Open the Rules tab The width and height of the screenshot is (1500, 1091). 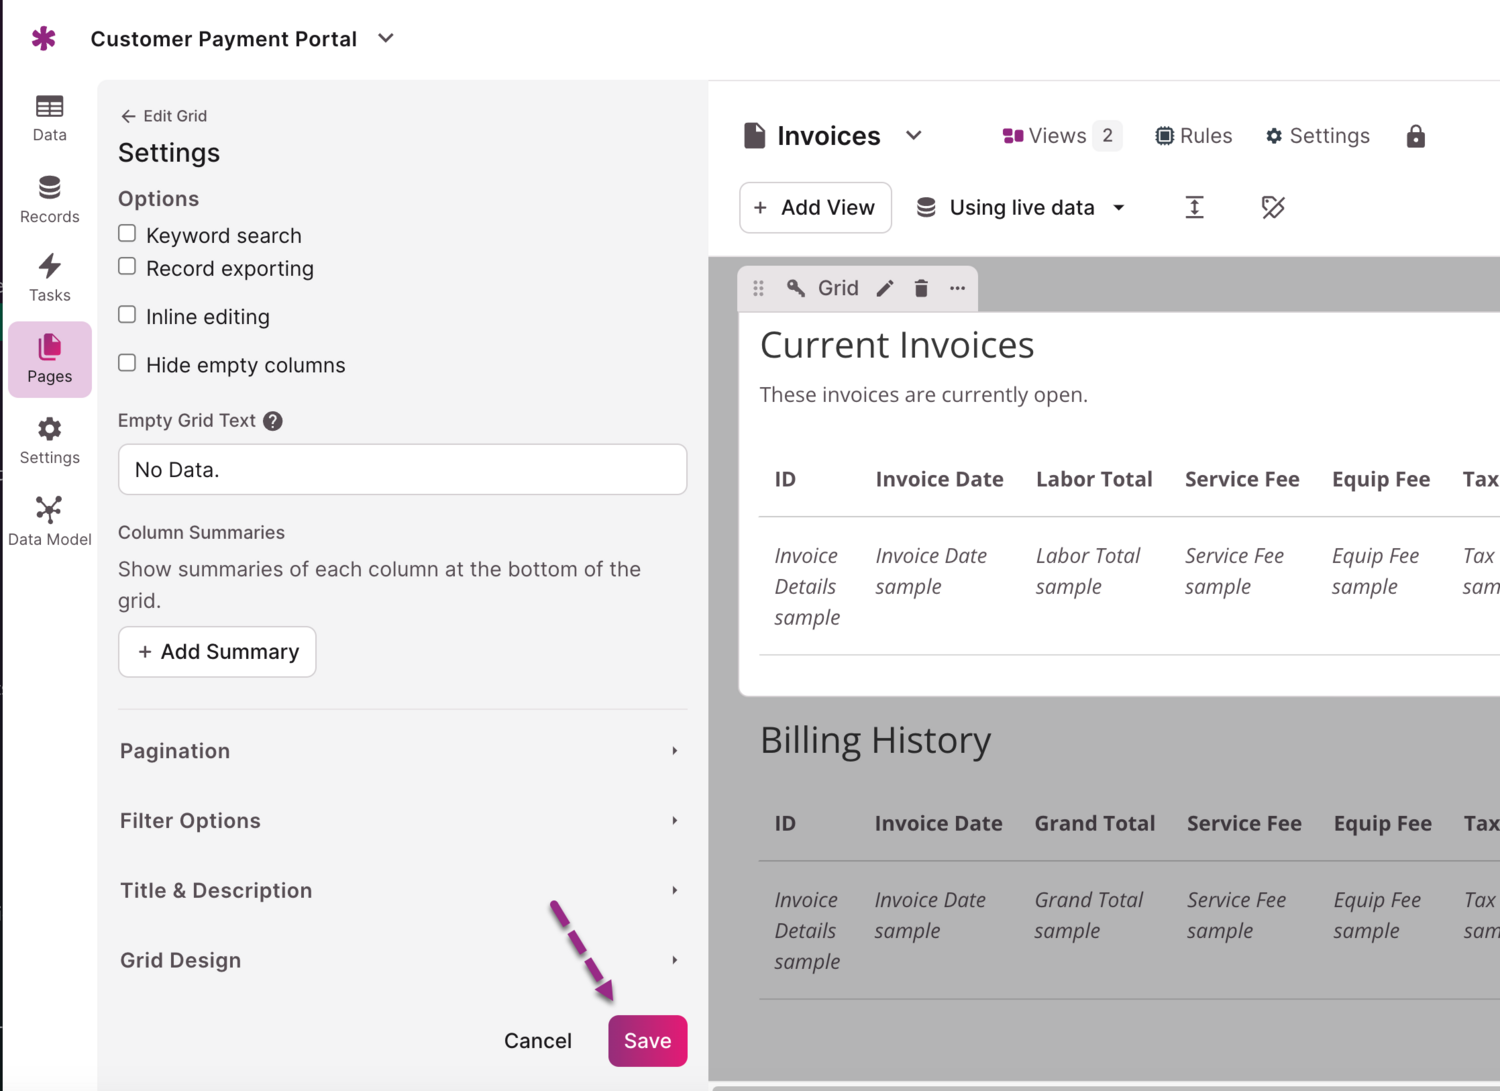pyautogui.click(x=1193, y=136)
